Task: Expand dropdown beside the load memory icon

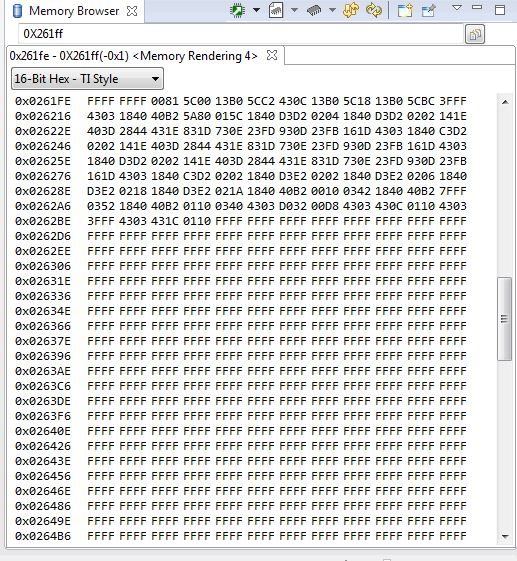Action: pyautogui.click(x=294, y=10)
